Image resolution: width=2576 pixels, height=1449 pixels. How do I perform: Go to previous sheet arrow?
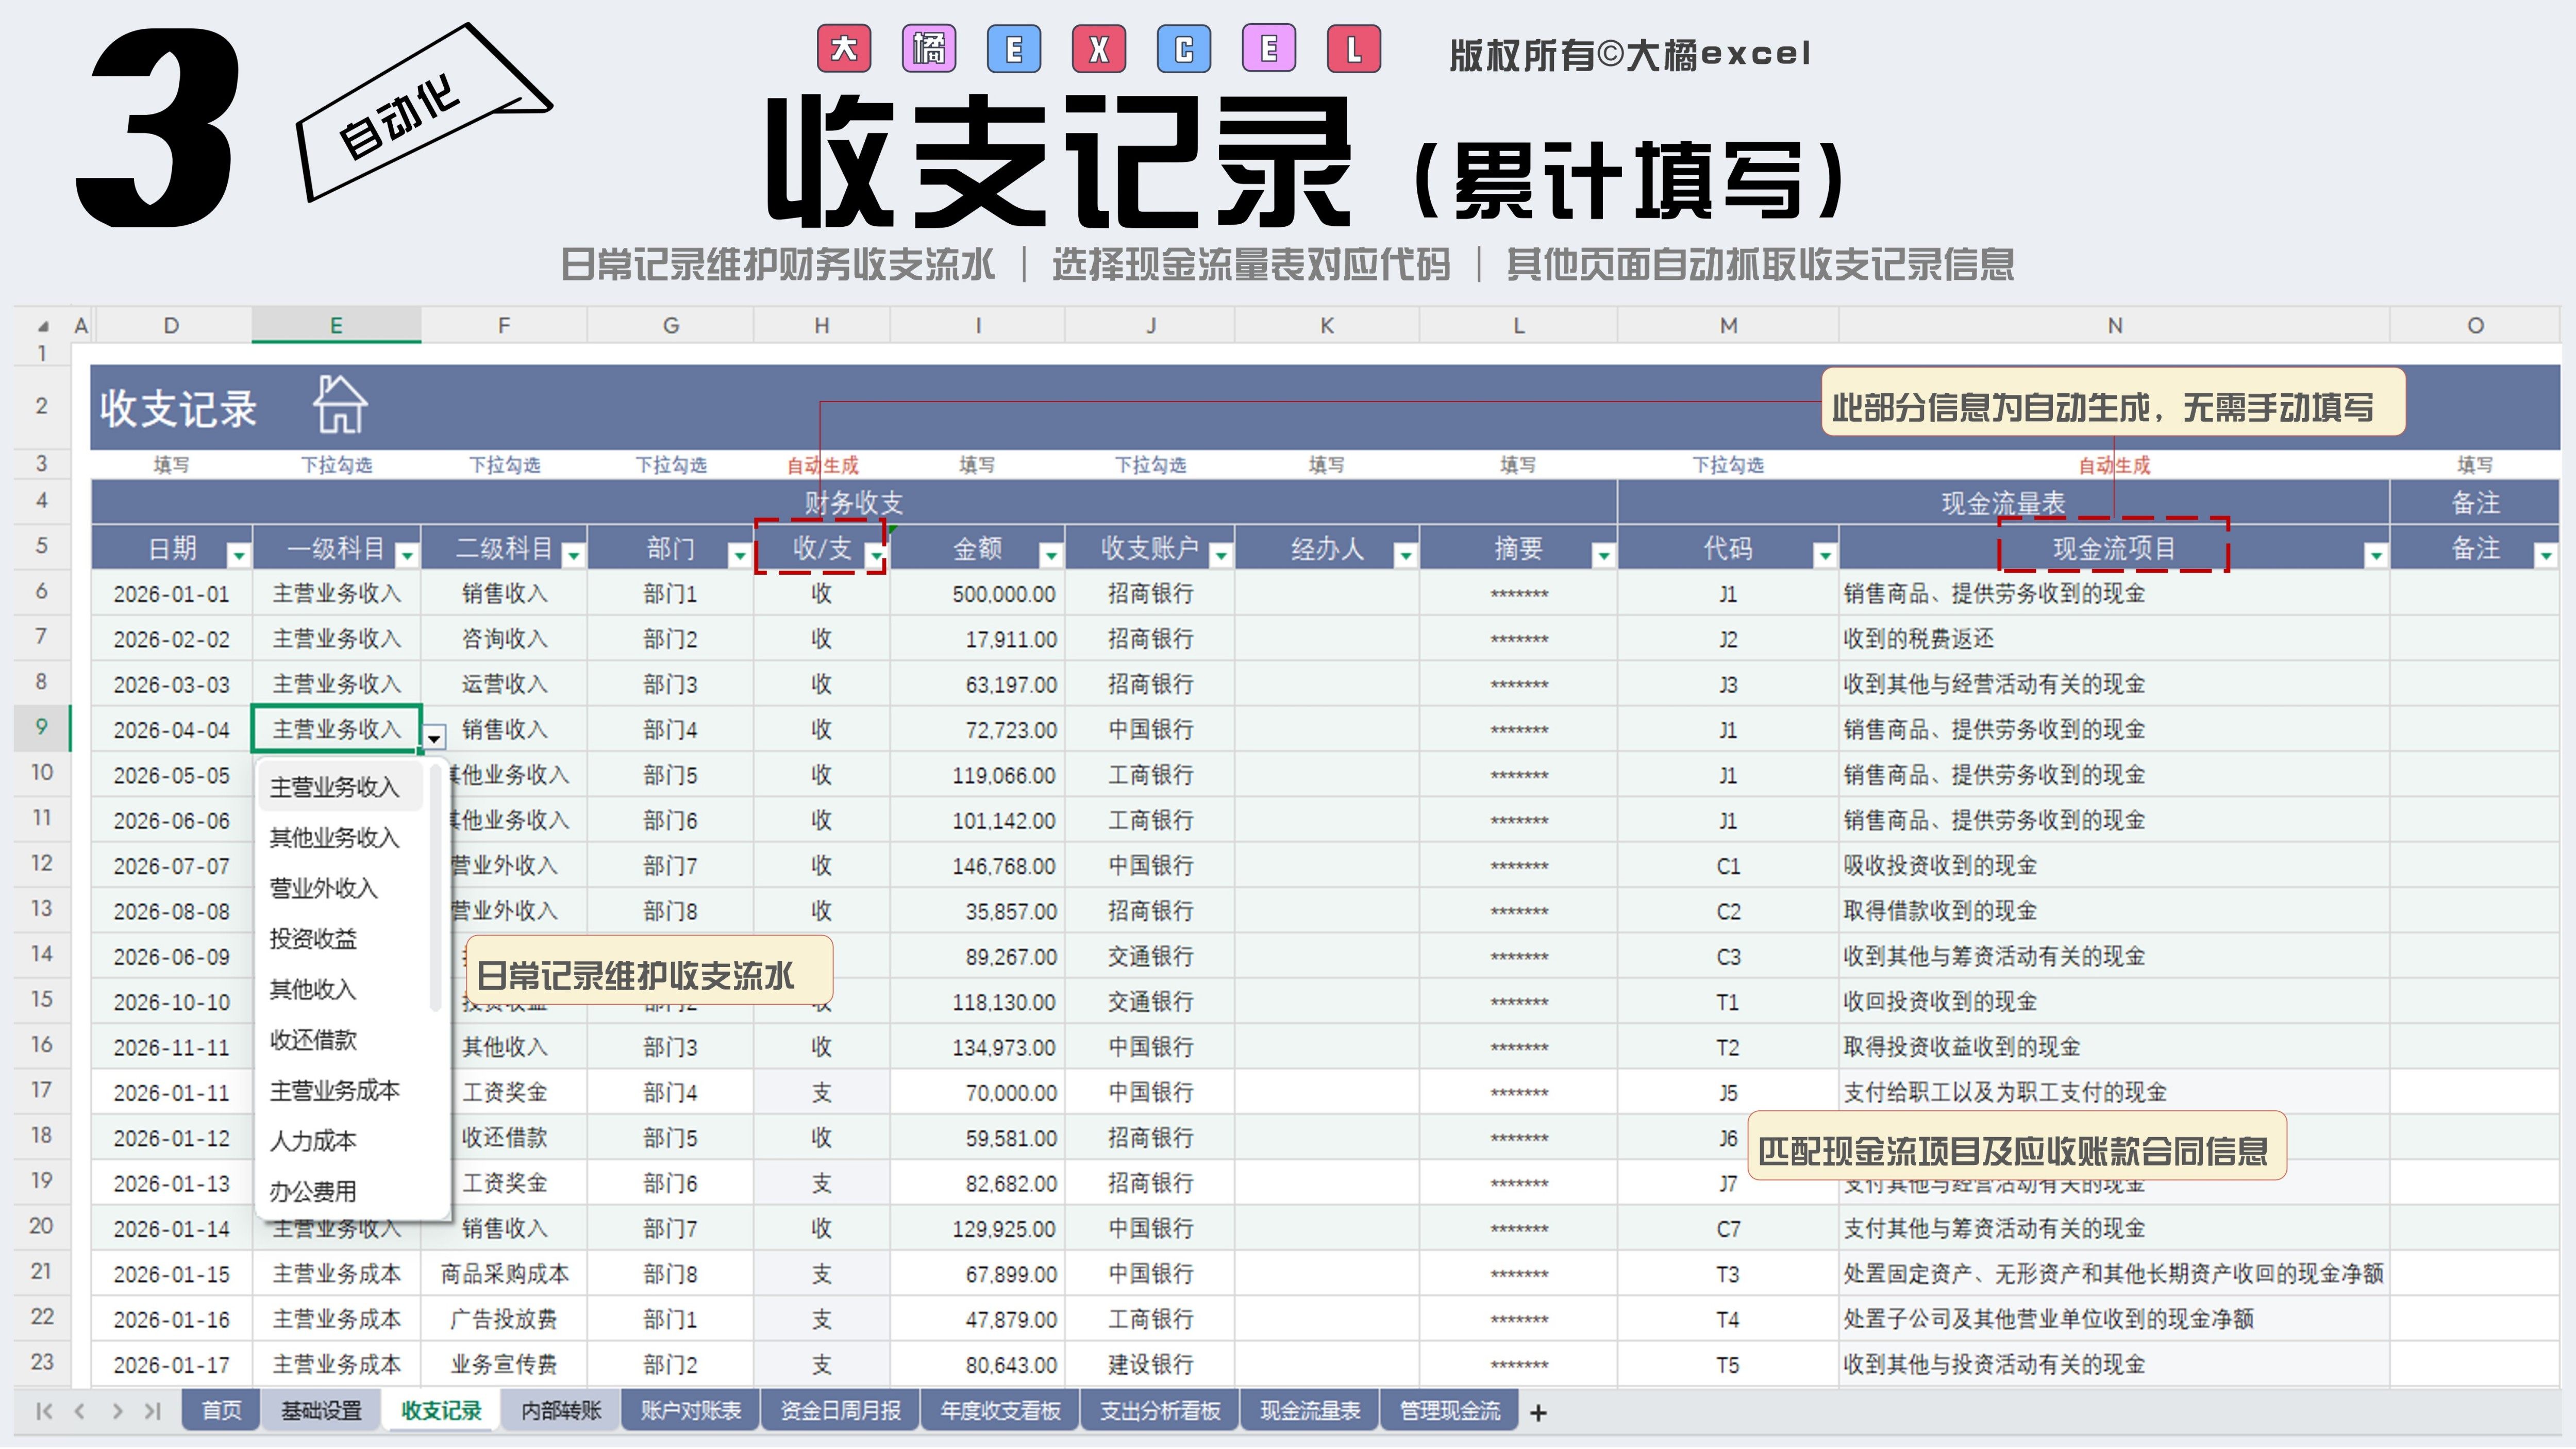tap(80, 1411)
